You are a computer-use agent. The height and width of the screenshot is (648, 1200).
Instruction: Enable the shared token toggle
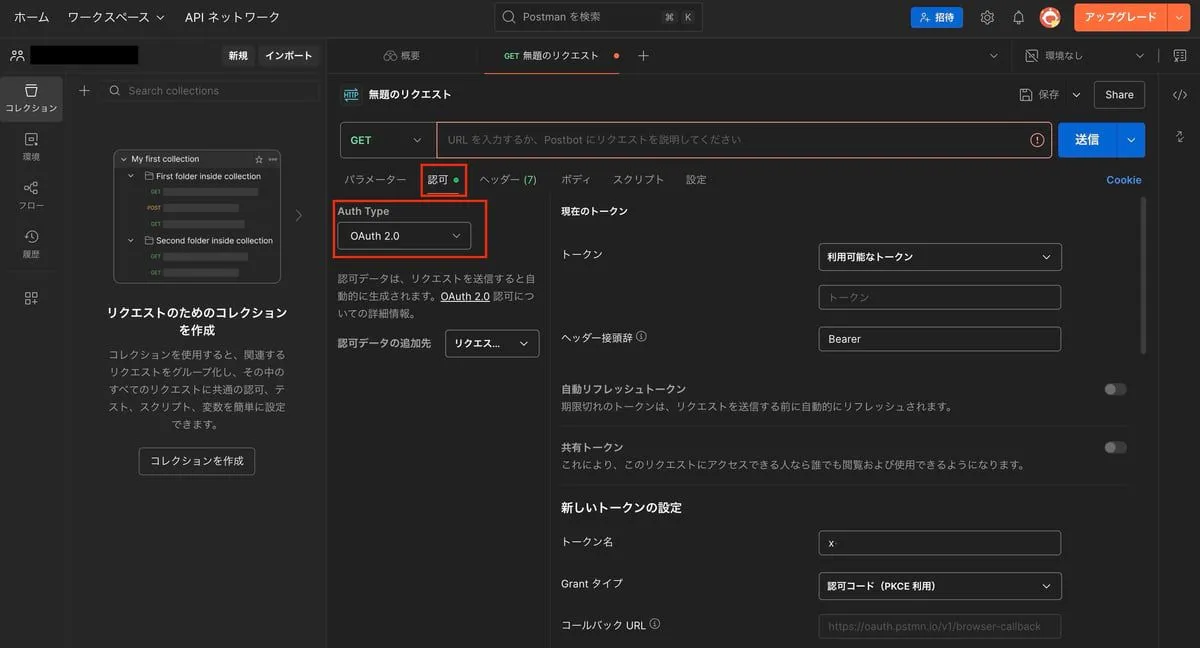point(1115,447)
